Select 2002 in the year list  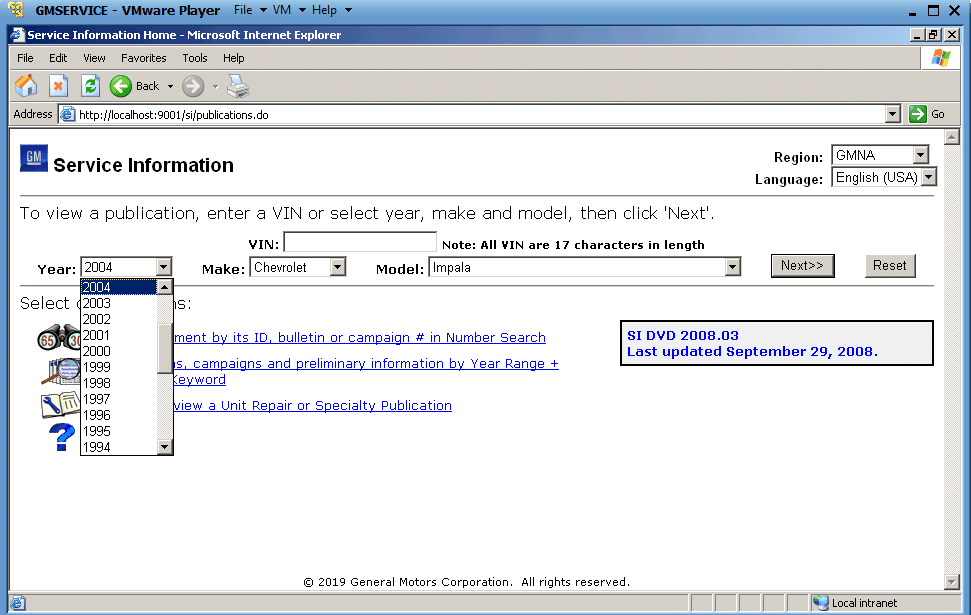pos(119,320)
